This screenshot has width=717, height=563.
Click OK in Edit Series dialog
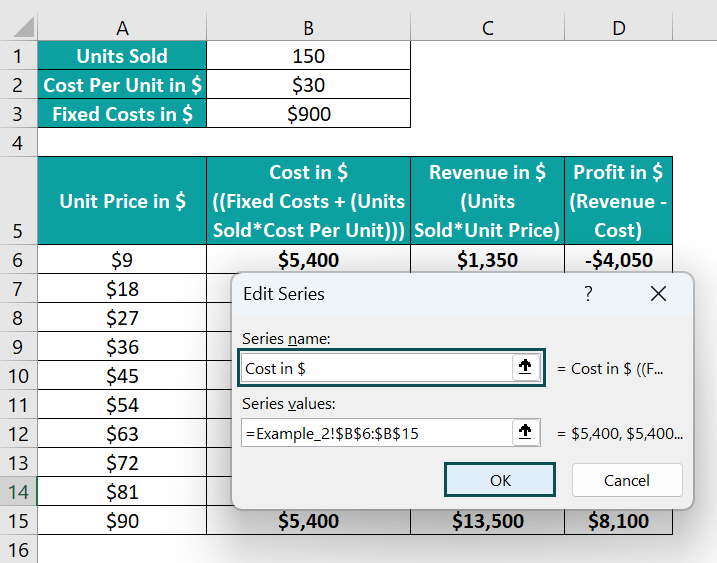(x=500, y=480)
